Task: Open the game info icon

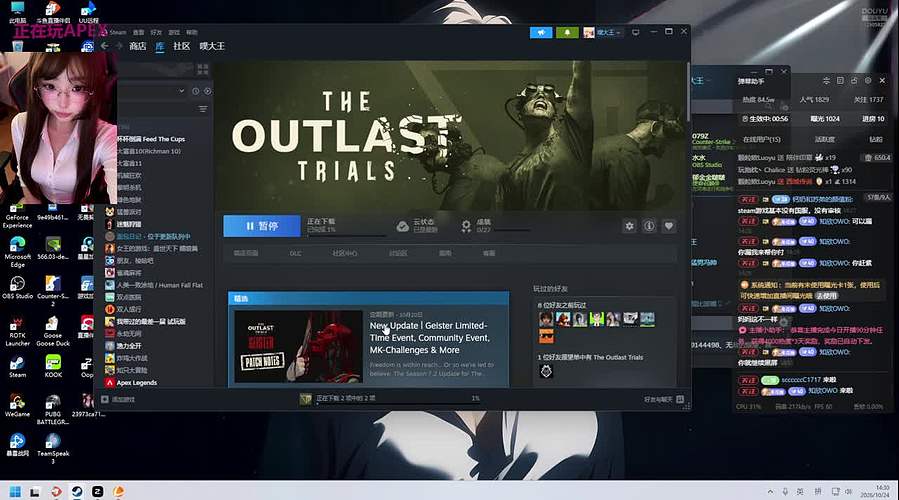Action: point(649,226)
